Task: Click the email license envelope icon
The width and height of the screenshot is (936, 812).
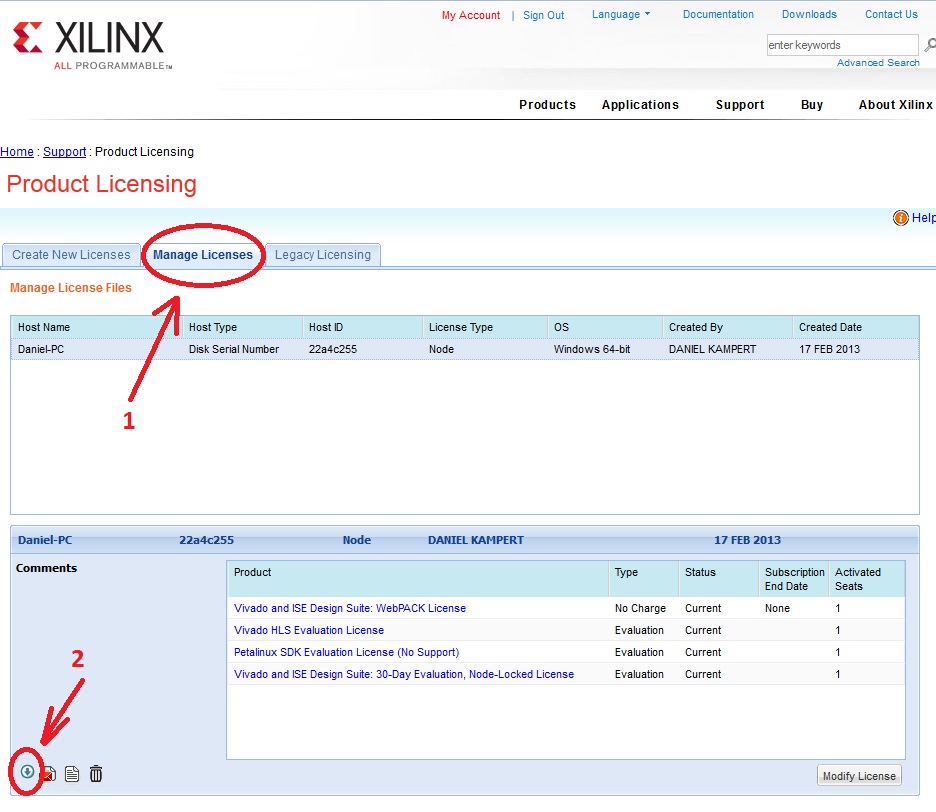Action: click(50, 774)
